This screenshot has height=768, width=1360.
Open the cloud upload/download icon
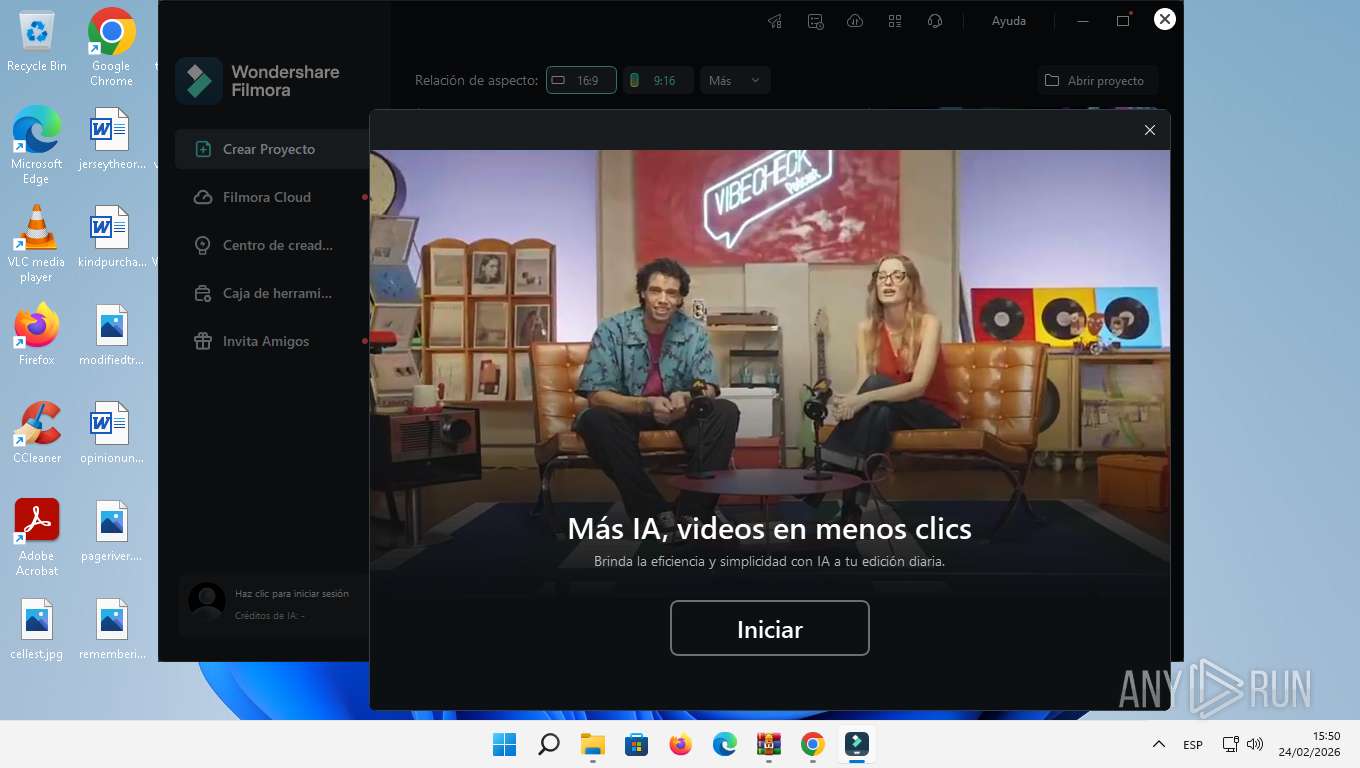coord(855,21)
